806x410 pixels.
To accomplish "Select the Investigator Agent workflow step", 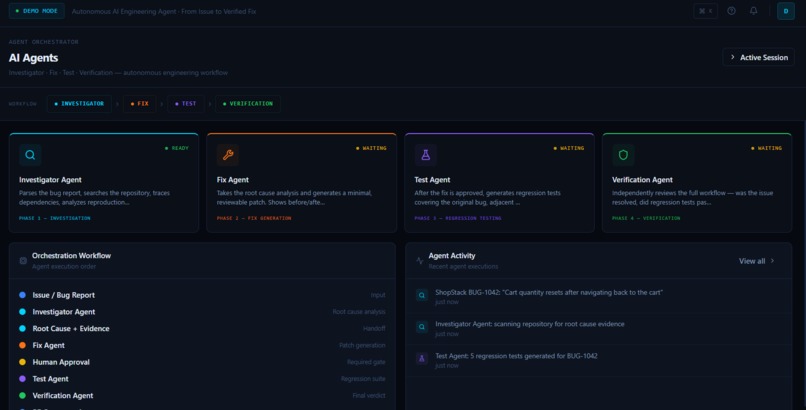I will pyautogui.click(x=203, y=312).
